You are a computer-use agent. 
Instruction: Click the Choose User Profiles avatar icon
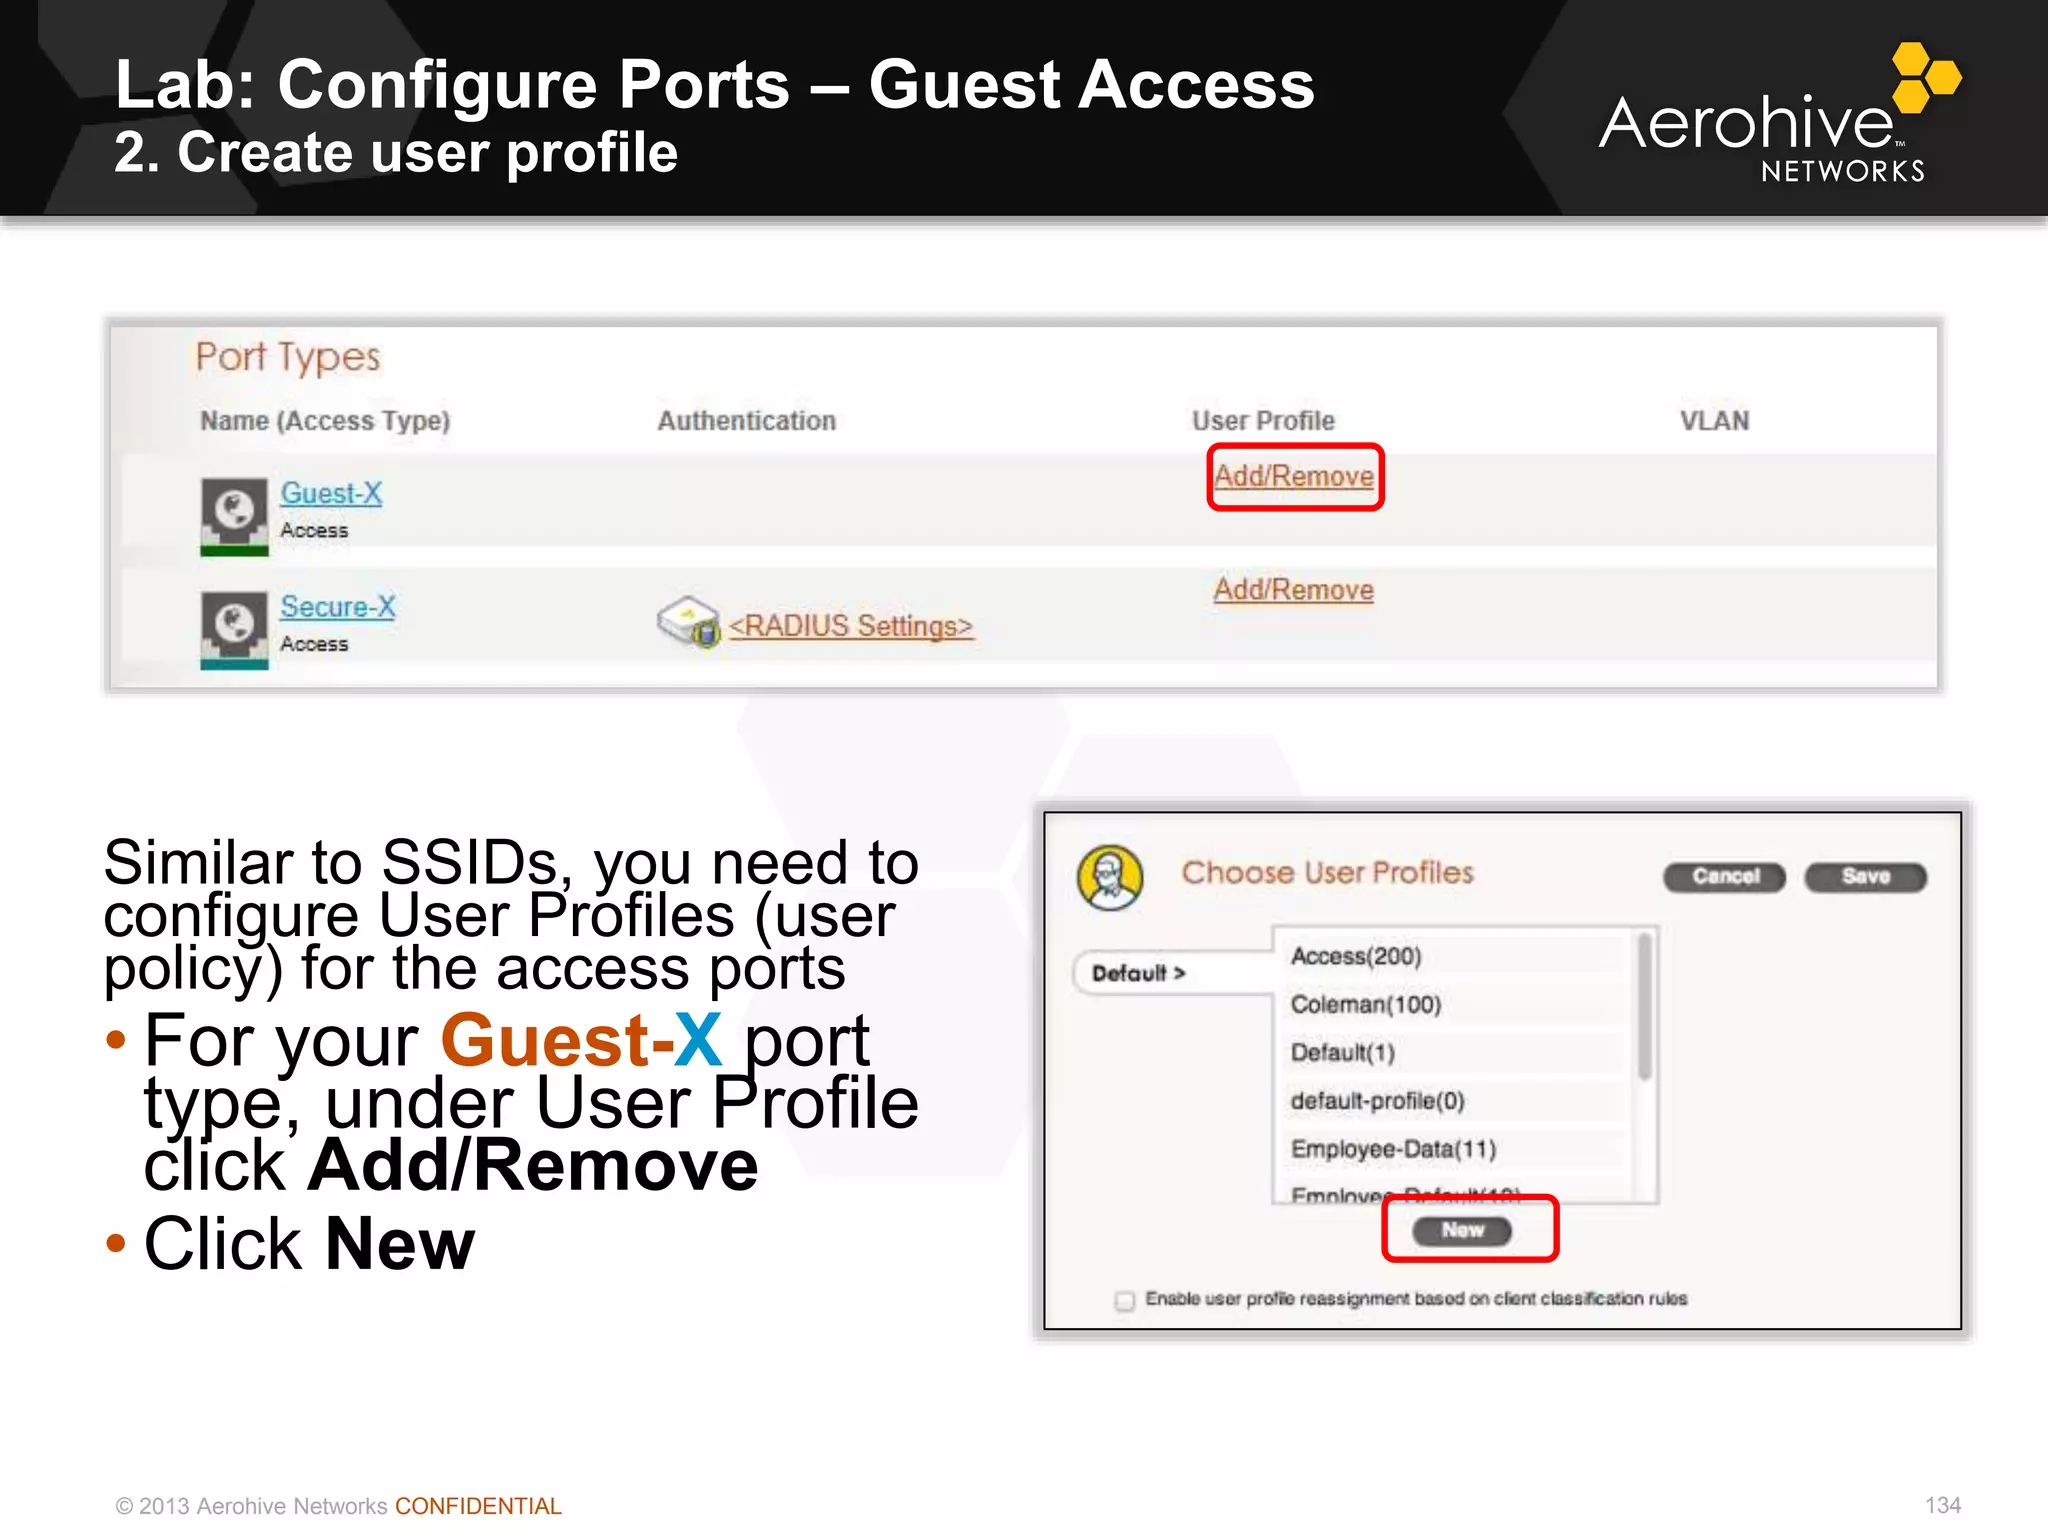point(1110,877)
